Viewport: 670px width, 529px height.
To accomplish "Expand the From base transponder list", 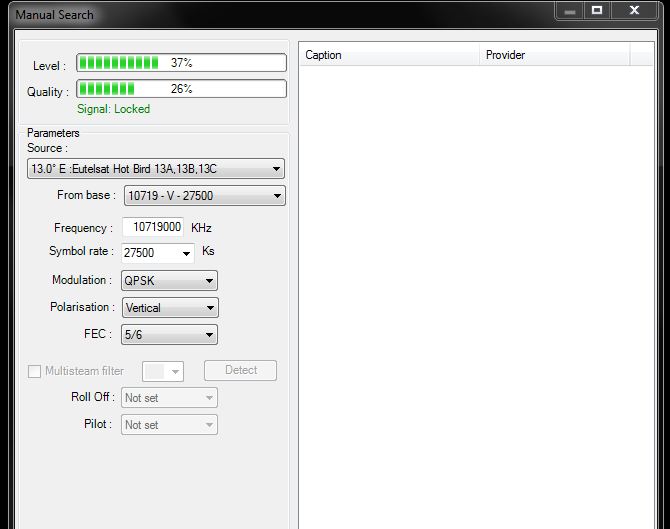I will click(204, 196).
